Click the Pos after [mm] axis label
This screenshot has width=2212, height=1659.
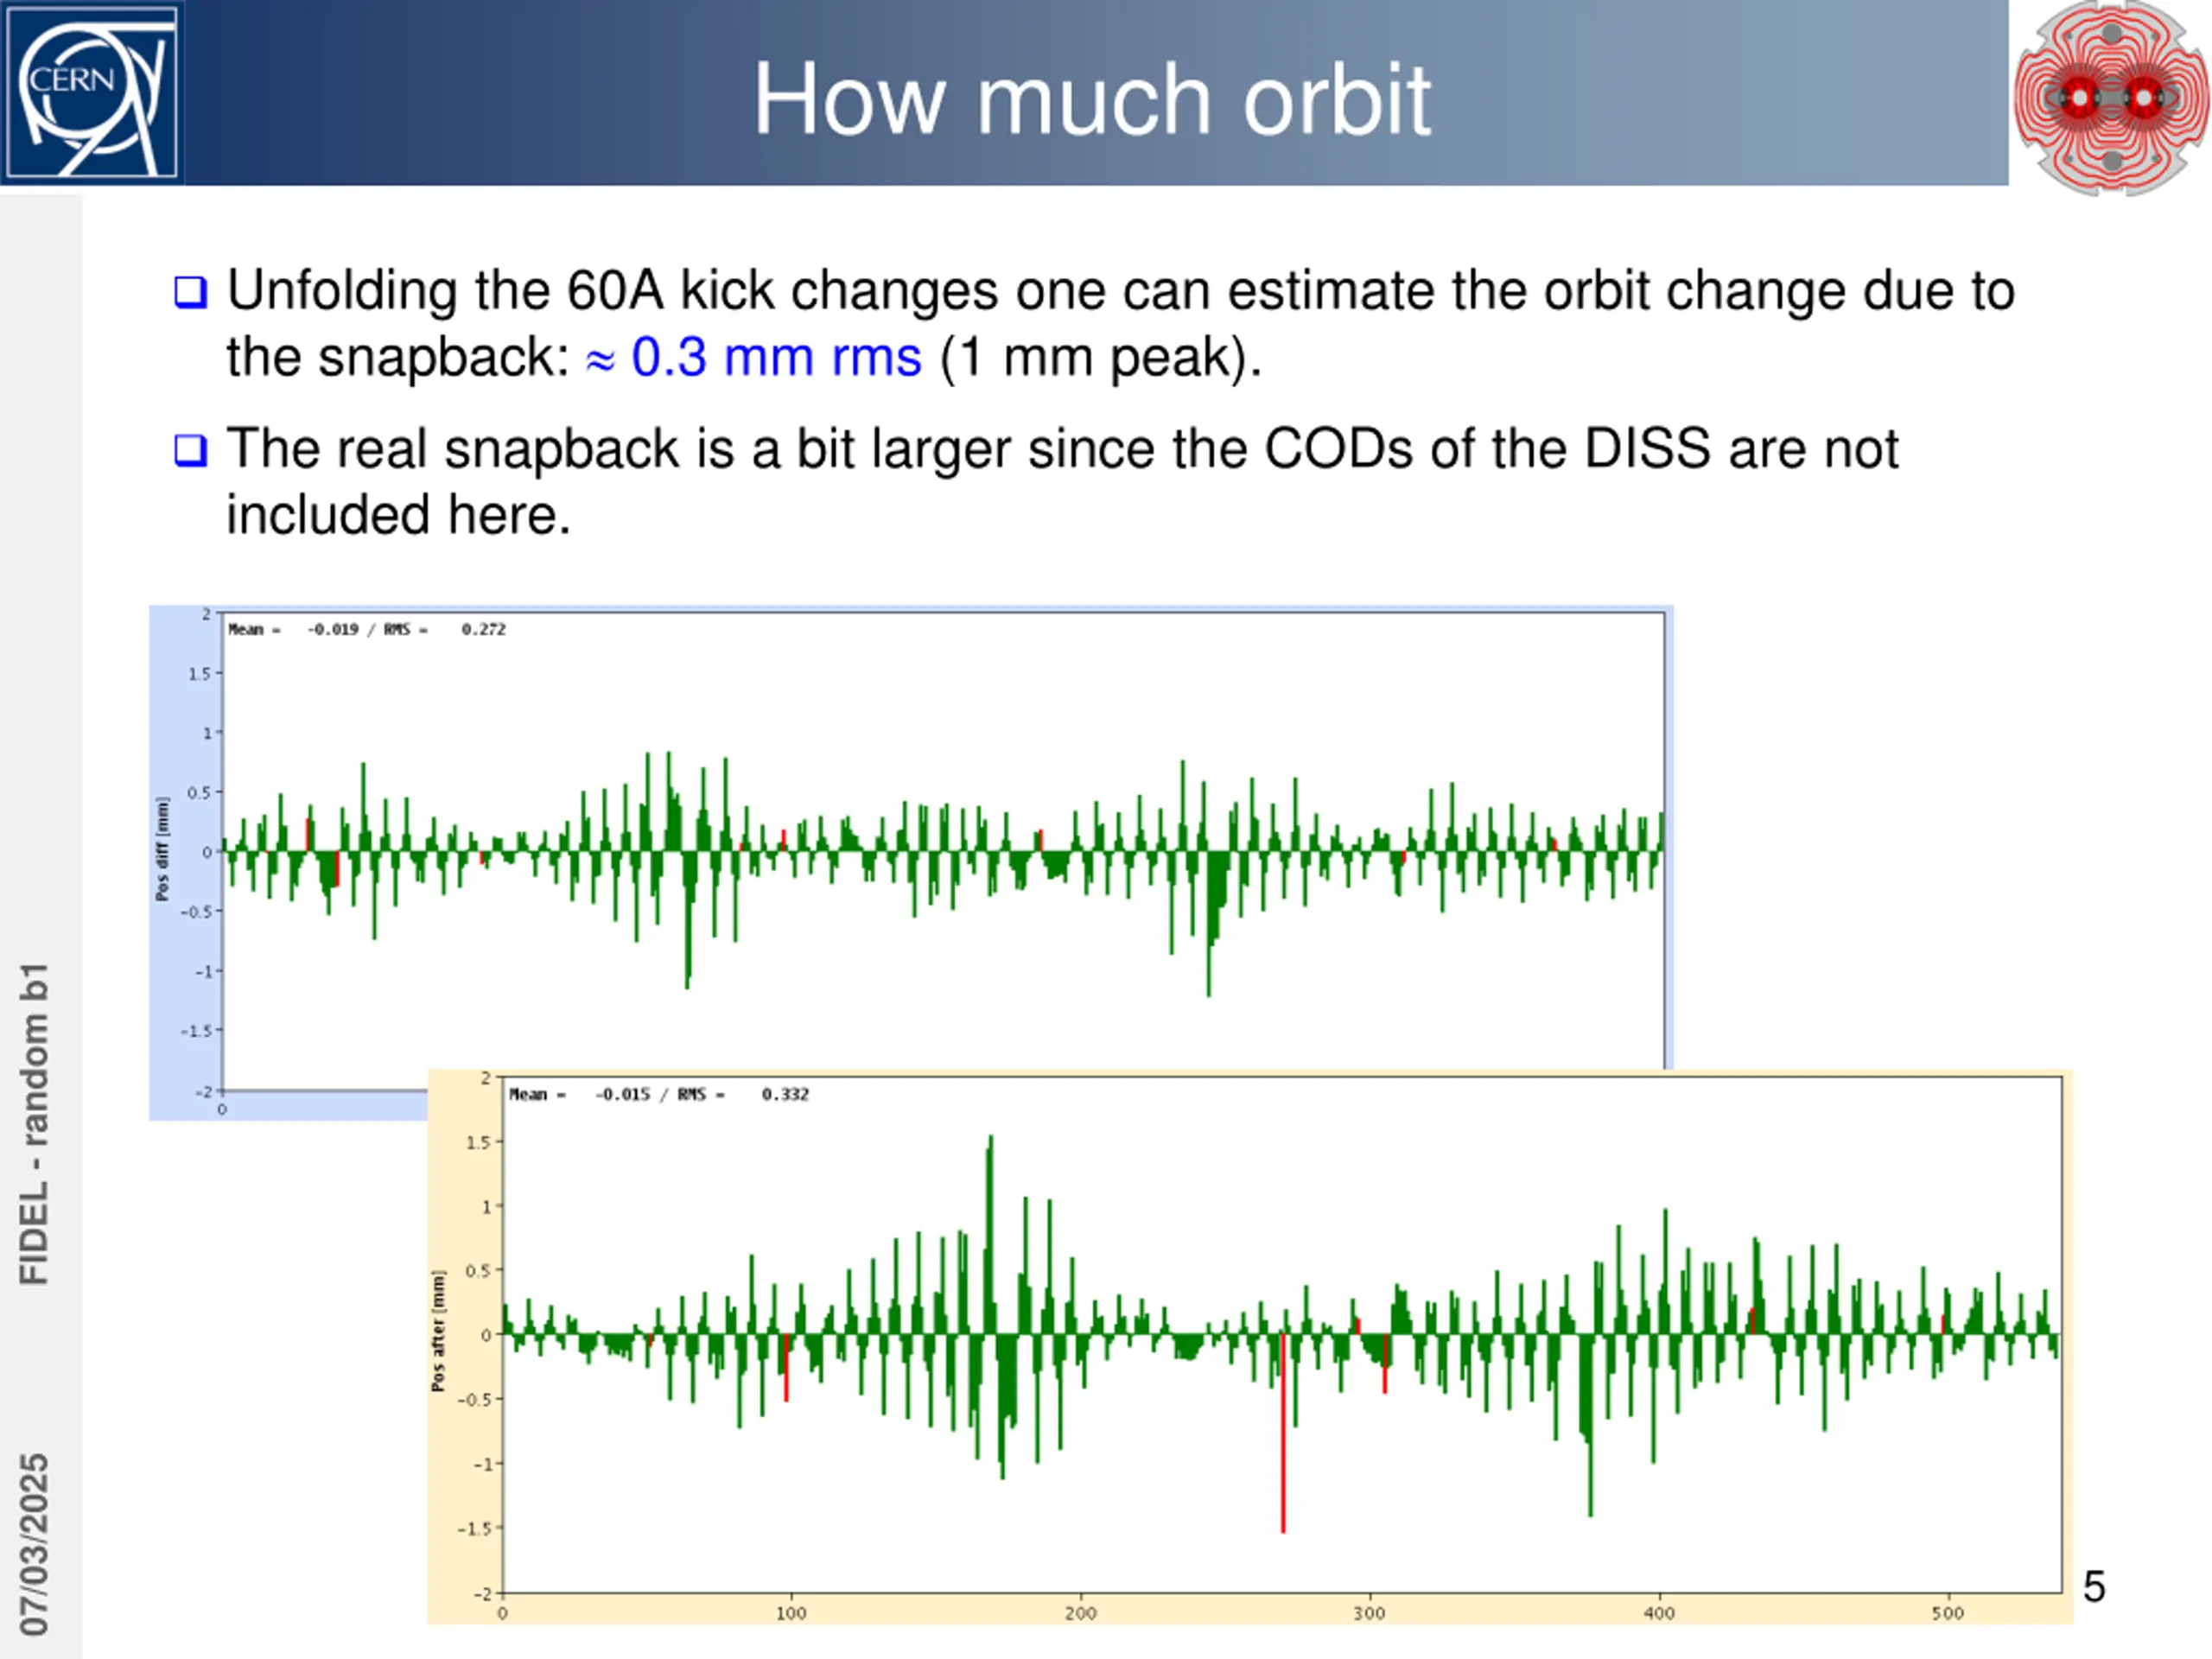pyautogui.click(x=437, y=1330)
